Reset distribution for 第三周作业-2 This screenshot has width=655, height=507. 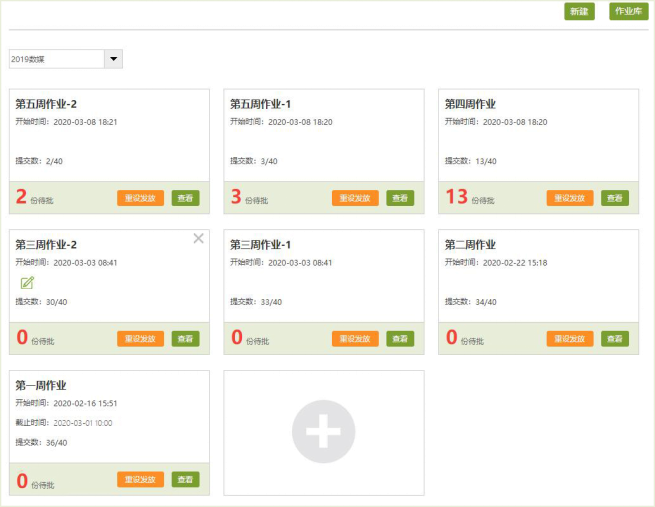[x=140, y=339]
